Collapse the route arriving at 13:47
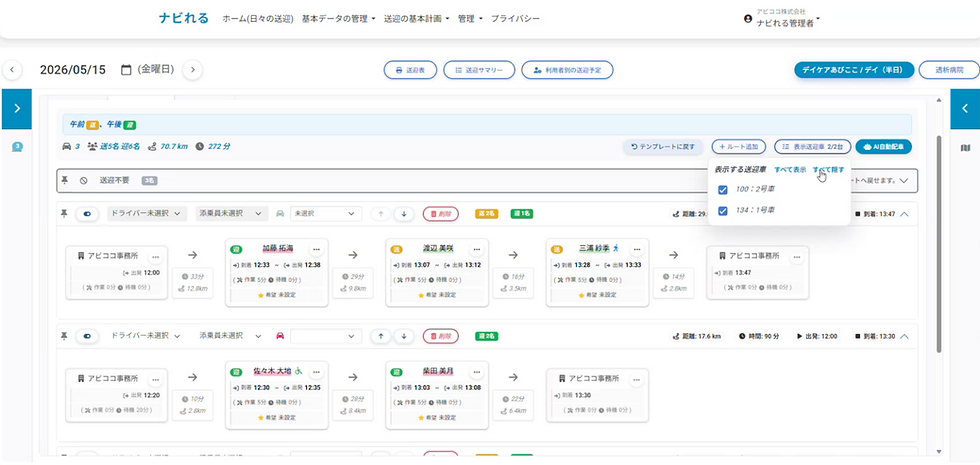 (904, 214)
